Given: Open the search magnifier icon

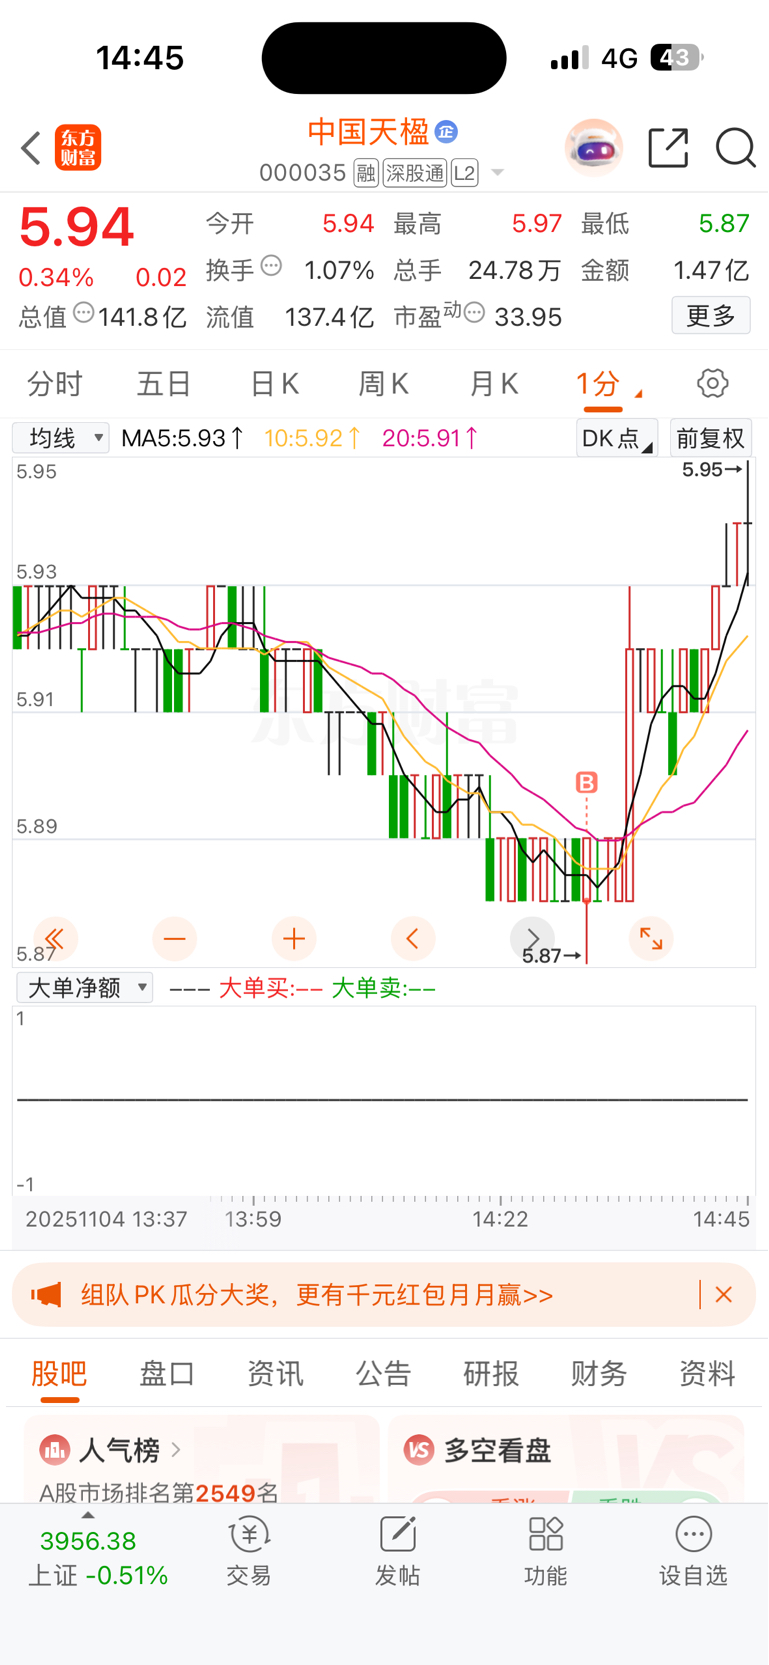Looking at the screenshot, I should [x=736, y=148].
